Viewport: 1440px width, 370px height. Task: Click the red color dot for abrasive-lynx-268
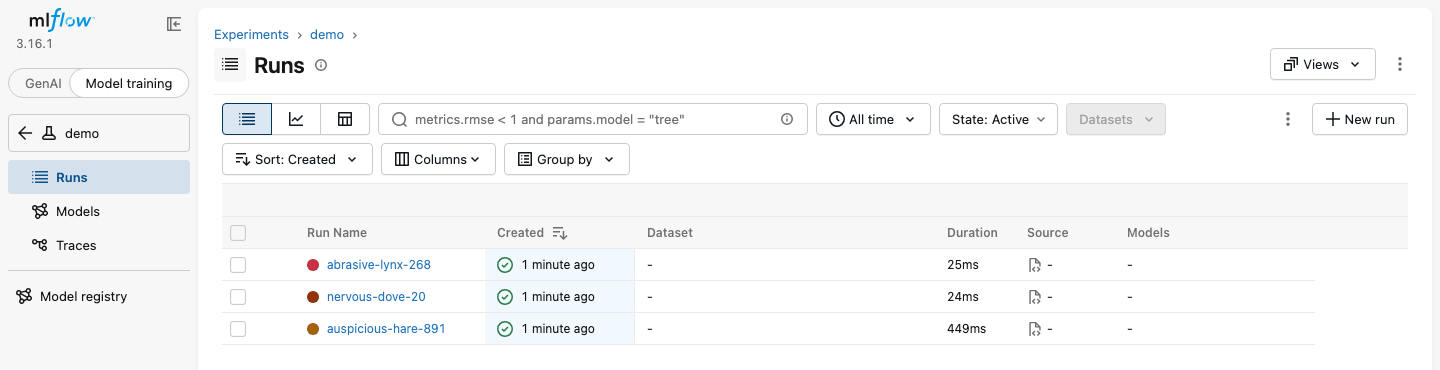[313, 265]
